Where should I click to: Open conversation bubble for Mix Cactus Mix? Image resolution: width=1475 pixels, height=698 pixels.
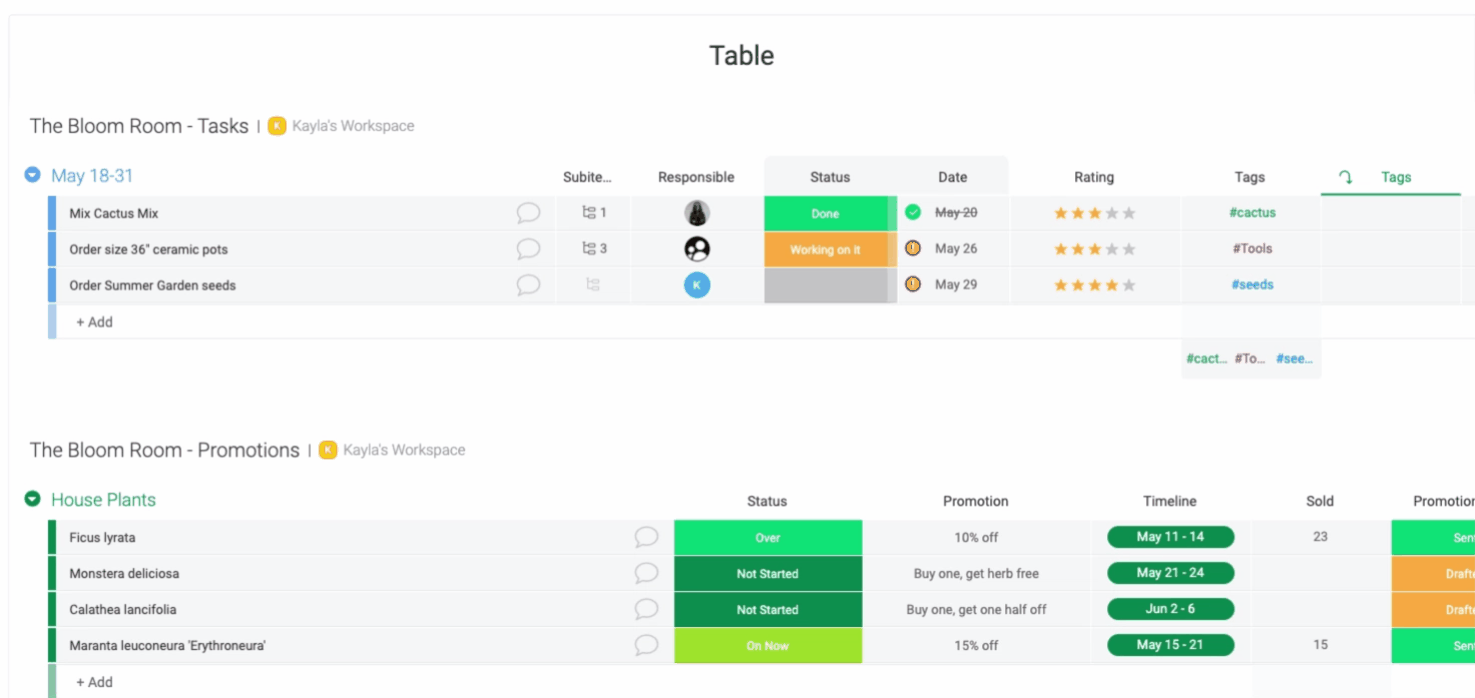pos(528,213)
